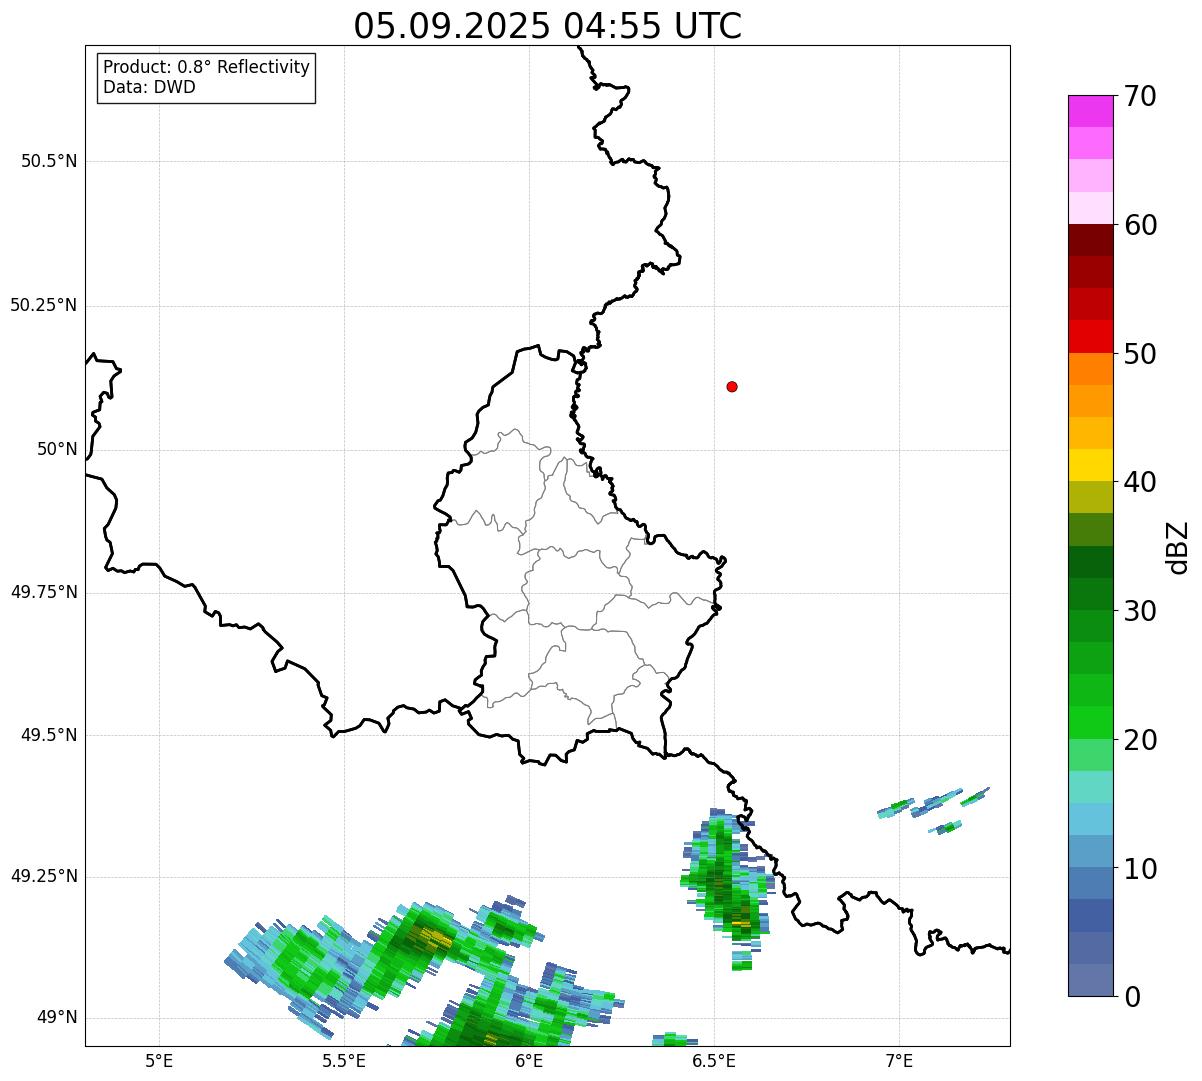Click the orange colorbar segment below 50

(x=1091, y=369)
